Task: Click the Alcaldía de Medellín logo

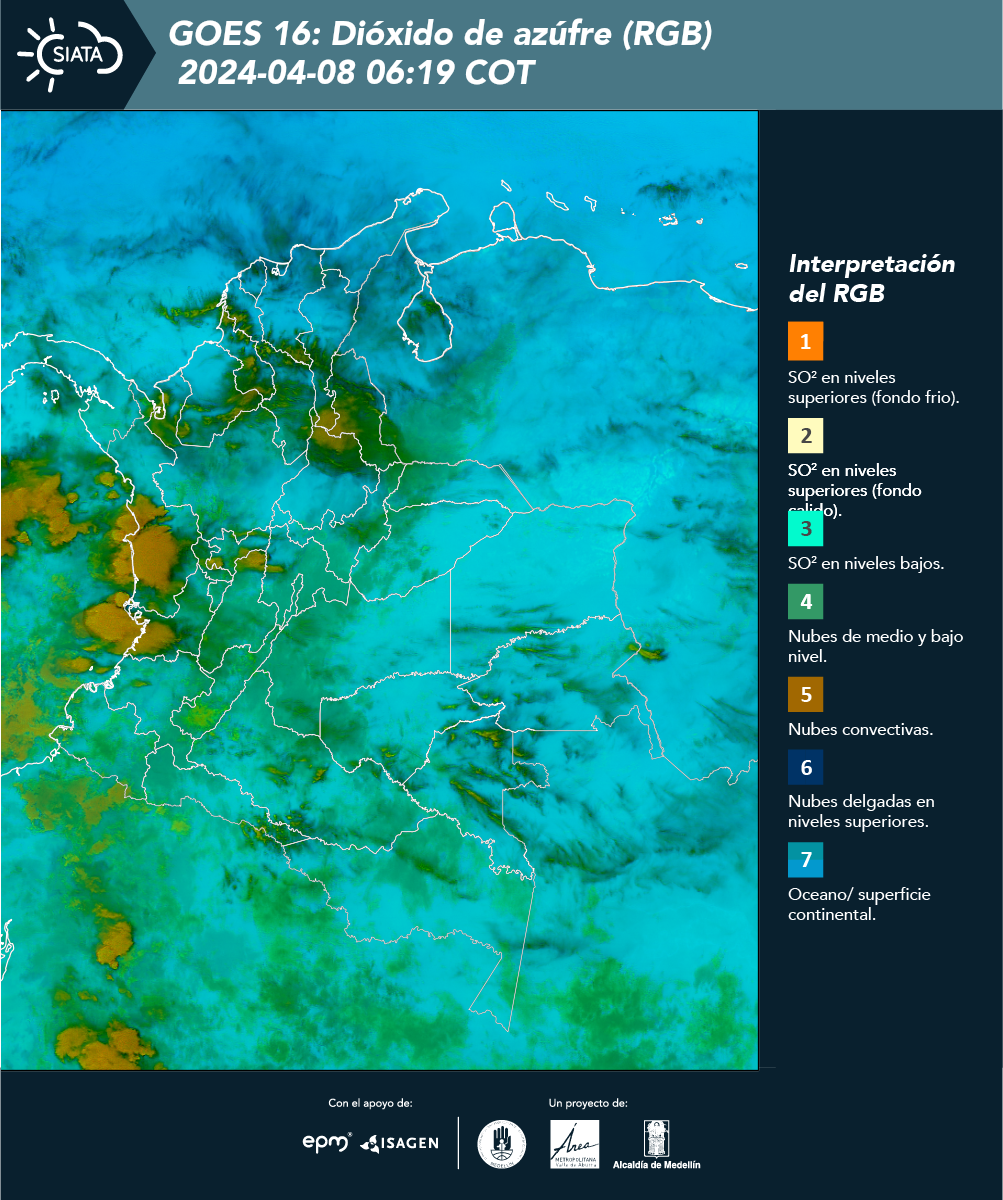Action: pos(656,1144)
